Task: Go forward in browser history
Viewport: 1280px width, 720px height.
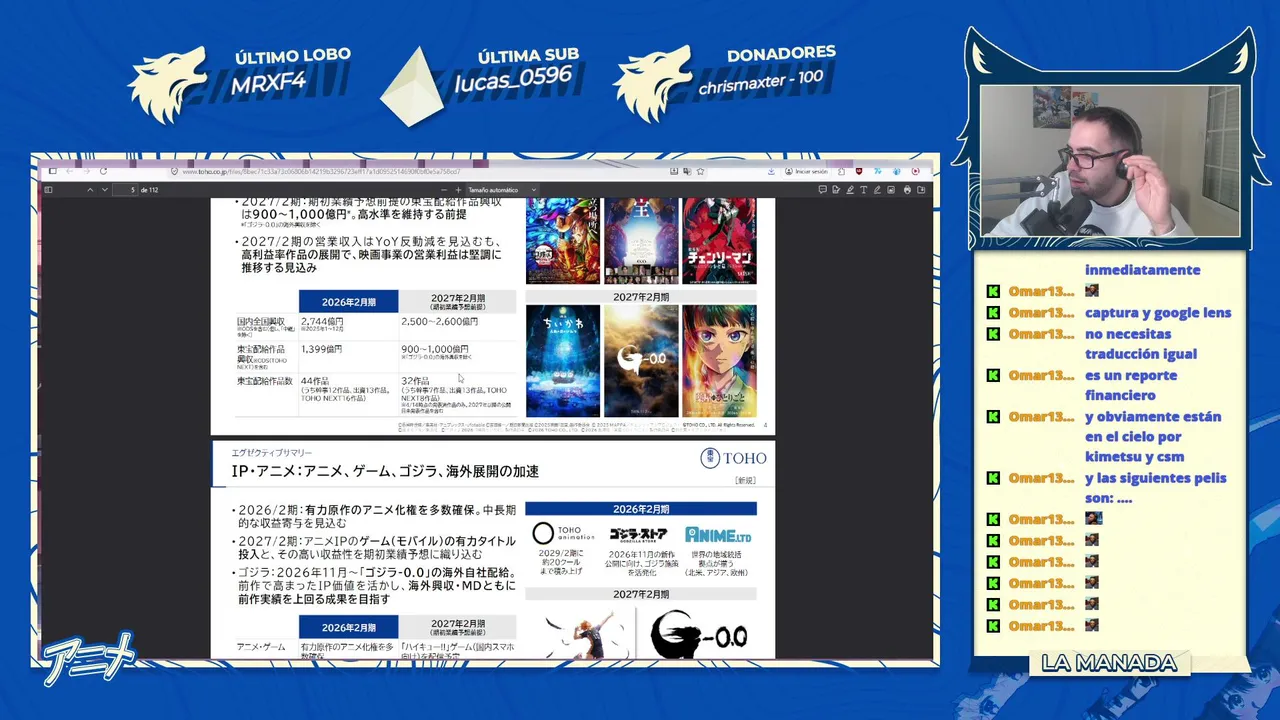Action: [86, 171]
